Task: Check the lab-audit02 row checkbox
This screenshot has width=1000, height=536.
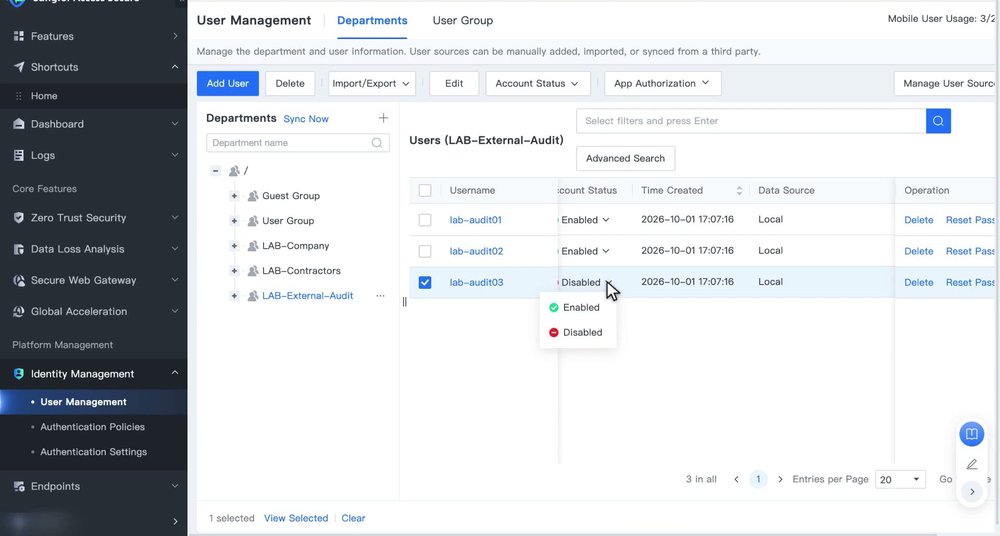Action: pyautogui.click(x=425, y=251)
